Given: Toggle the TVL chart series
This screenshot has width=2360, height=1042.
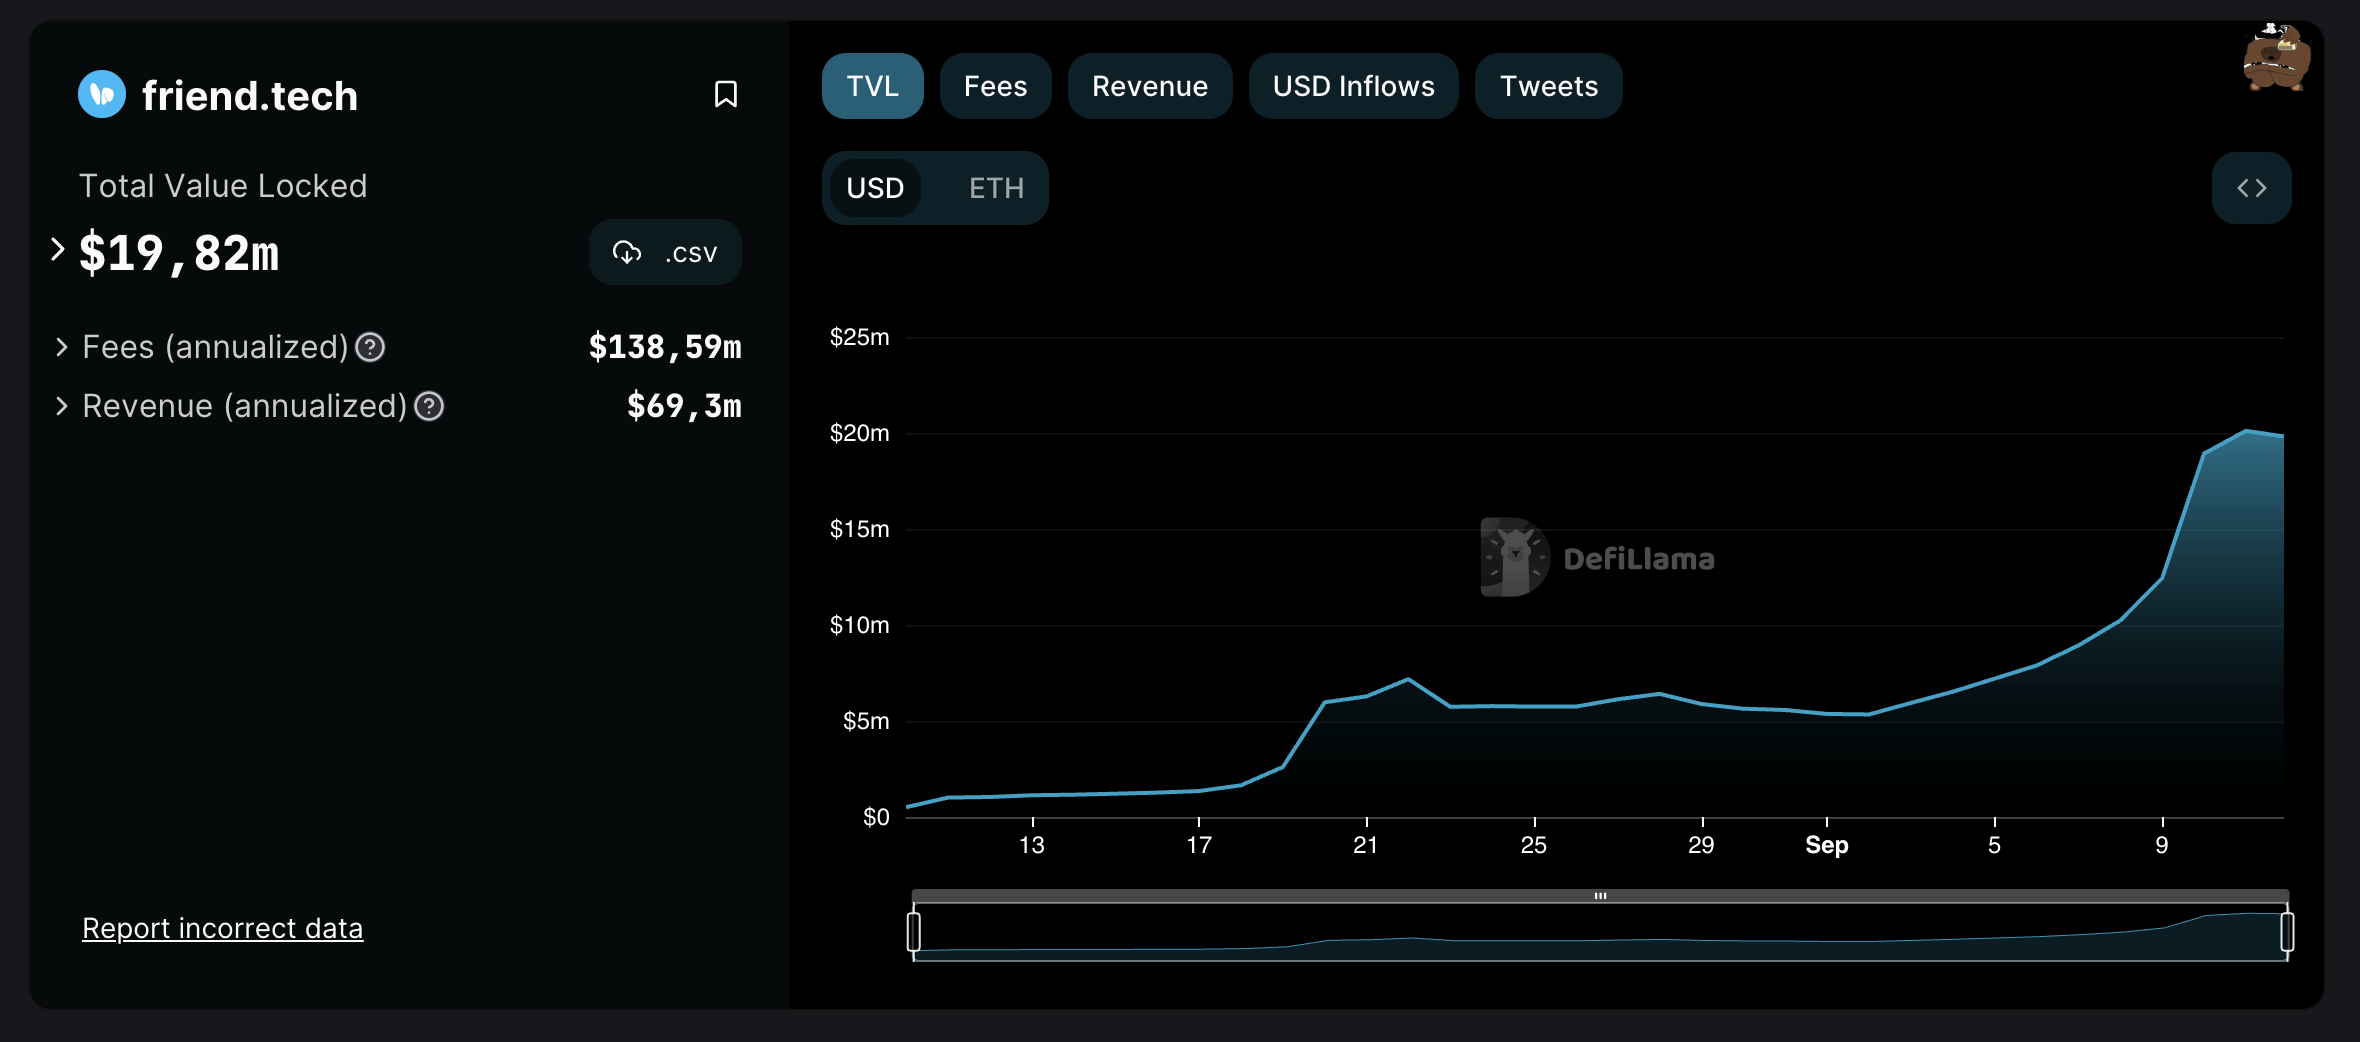Looking at the screenshot, I should 872,86.
